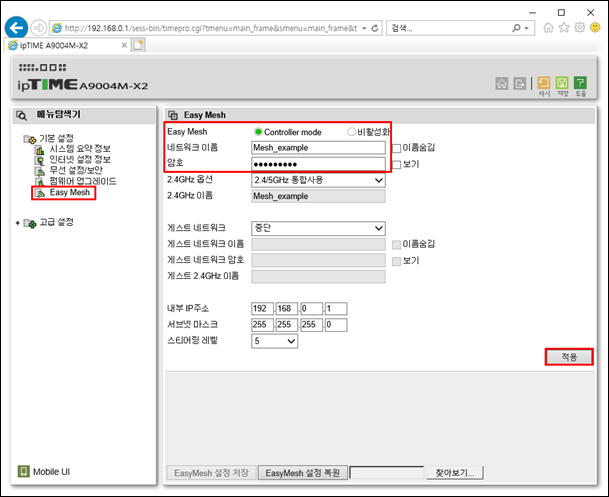Open the 스티어링 레벨 dropdown

point(274,341)
